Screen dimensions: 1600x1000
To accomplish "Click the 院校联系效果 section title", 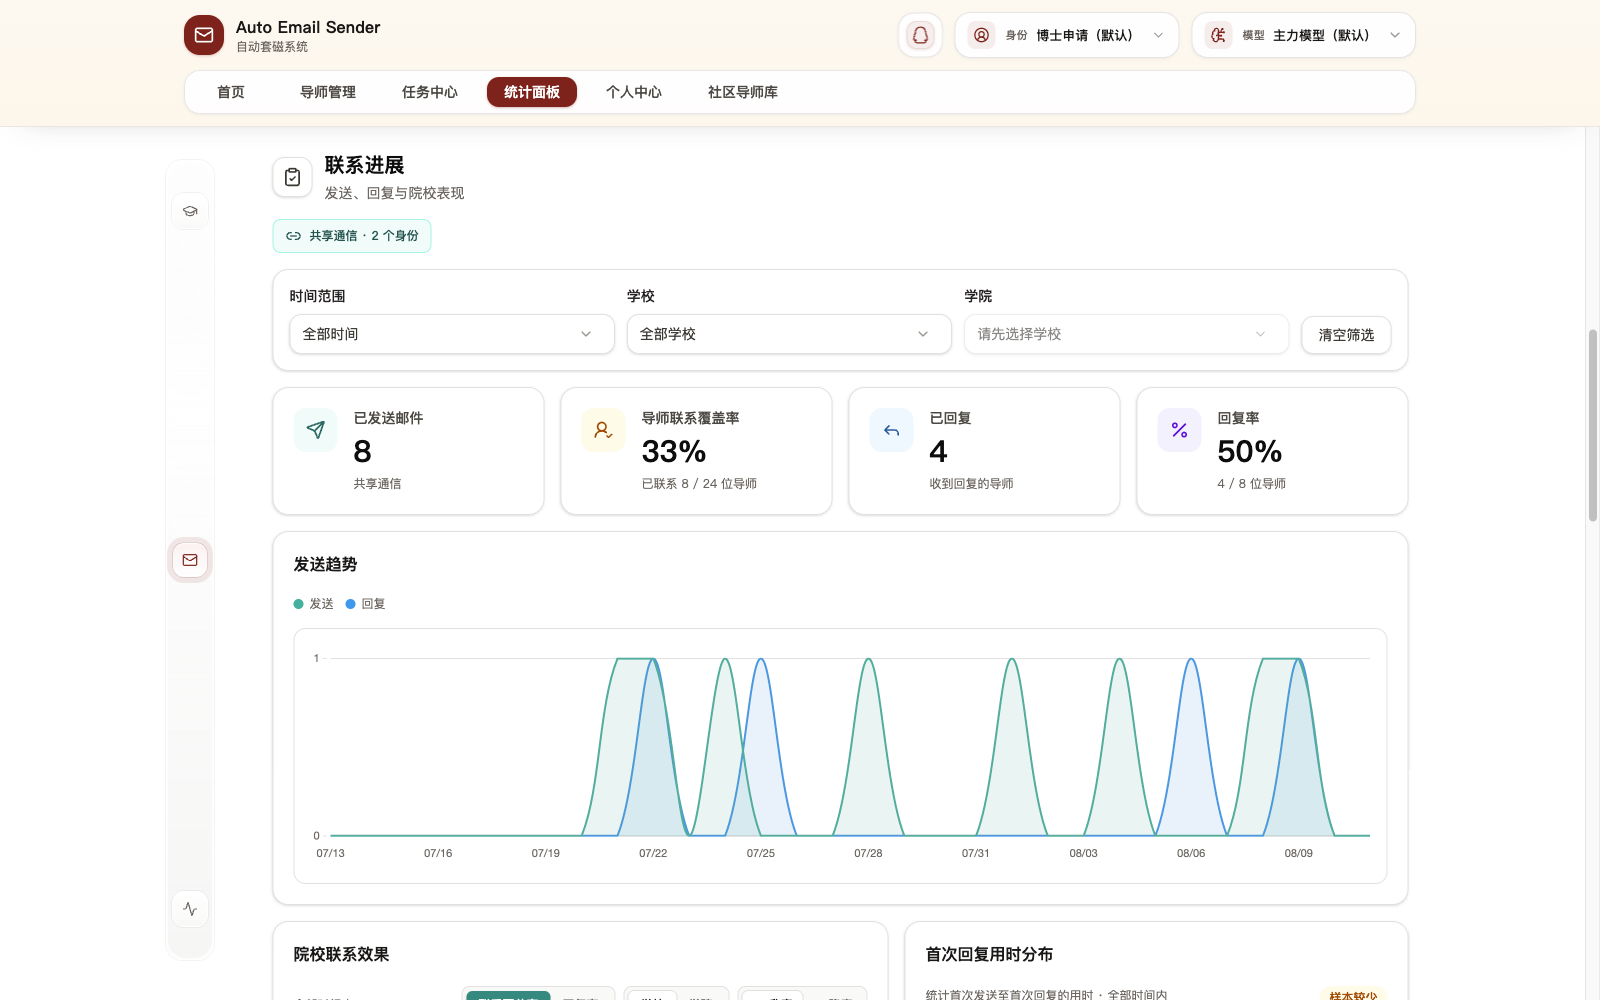I will coord(341,955).
